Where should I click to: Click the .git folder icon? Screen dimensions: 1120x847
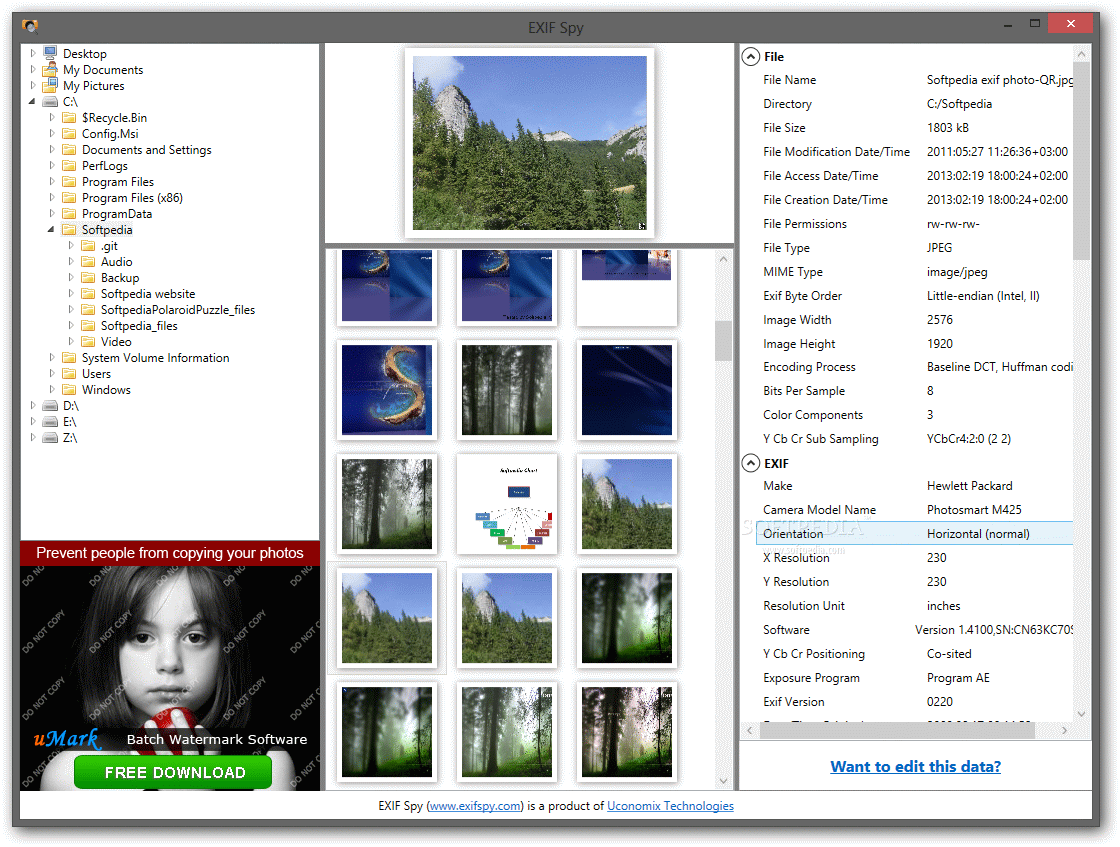click(89, 246)
